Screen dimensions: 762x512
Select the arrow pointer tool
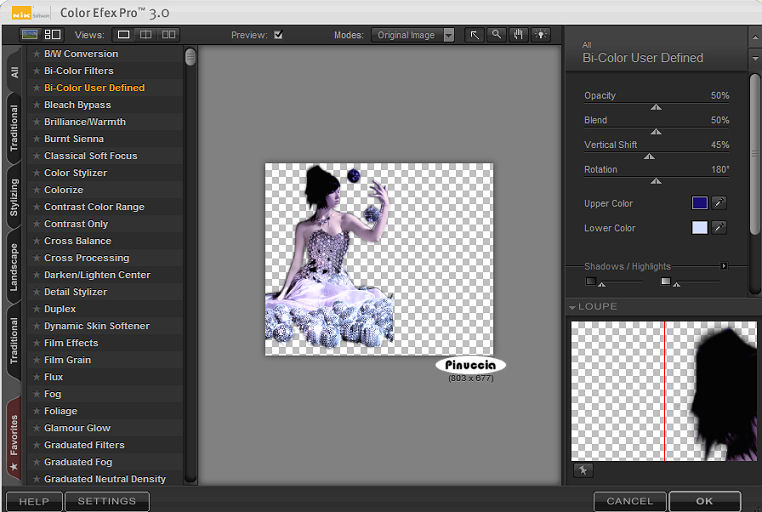coord(475,35)
